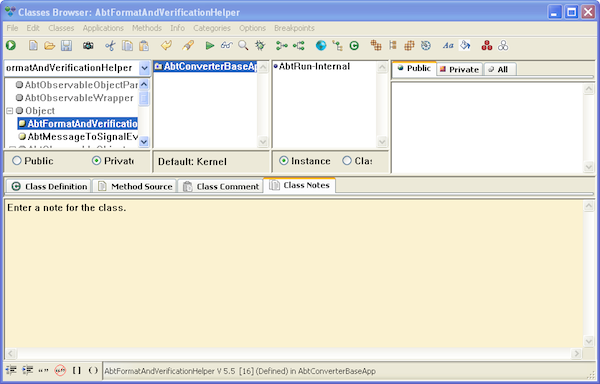
Task: Select AbtObservableObjectPar in the class tree
Action: point(77,85)
